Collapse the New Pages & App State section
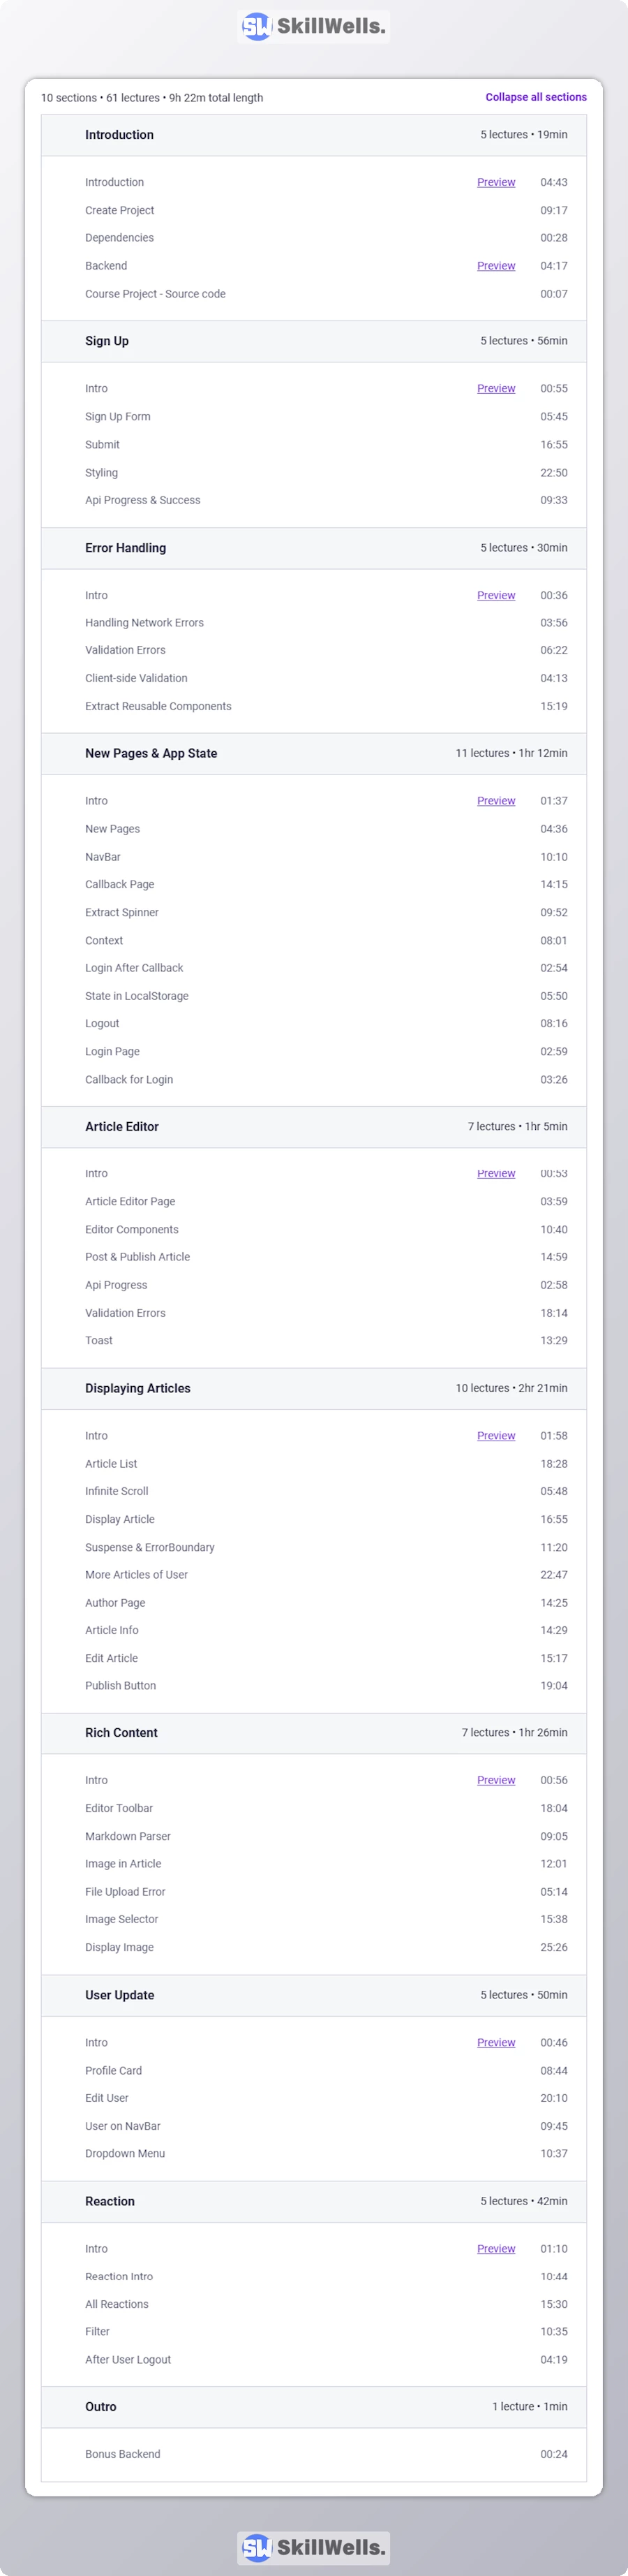This screenshot has width=628, height=2576. pos(313,753)
